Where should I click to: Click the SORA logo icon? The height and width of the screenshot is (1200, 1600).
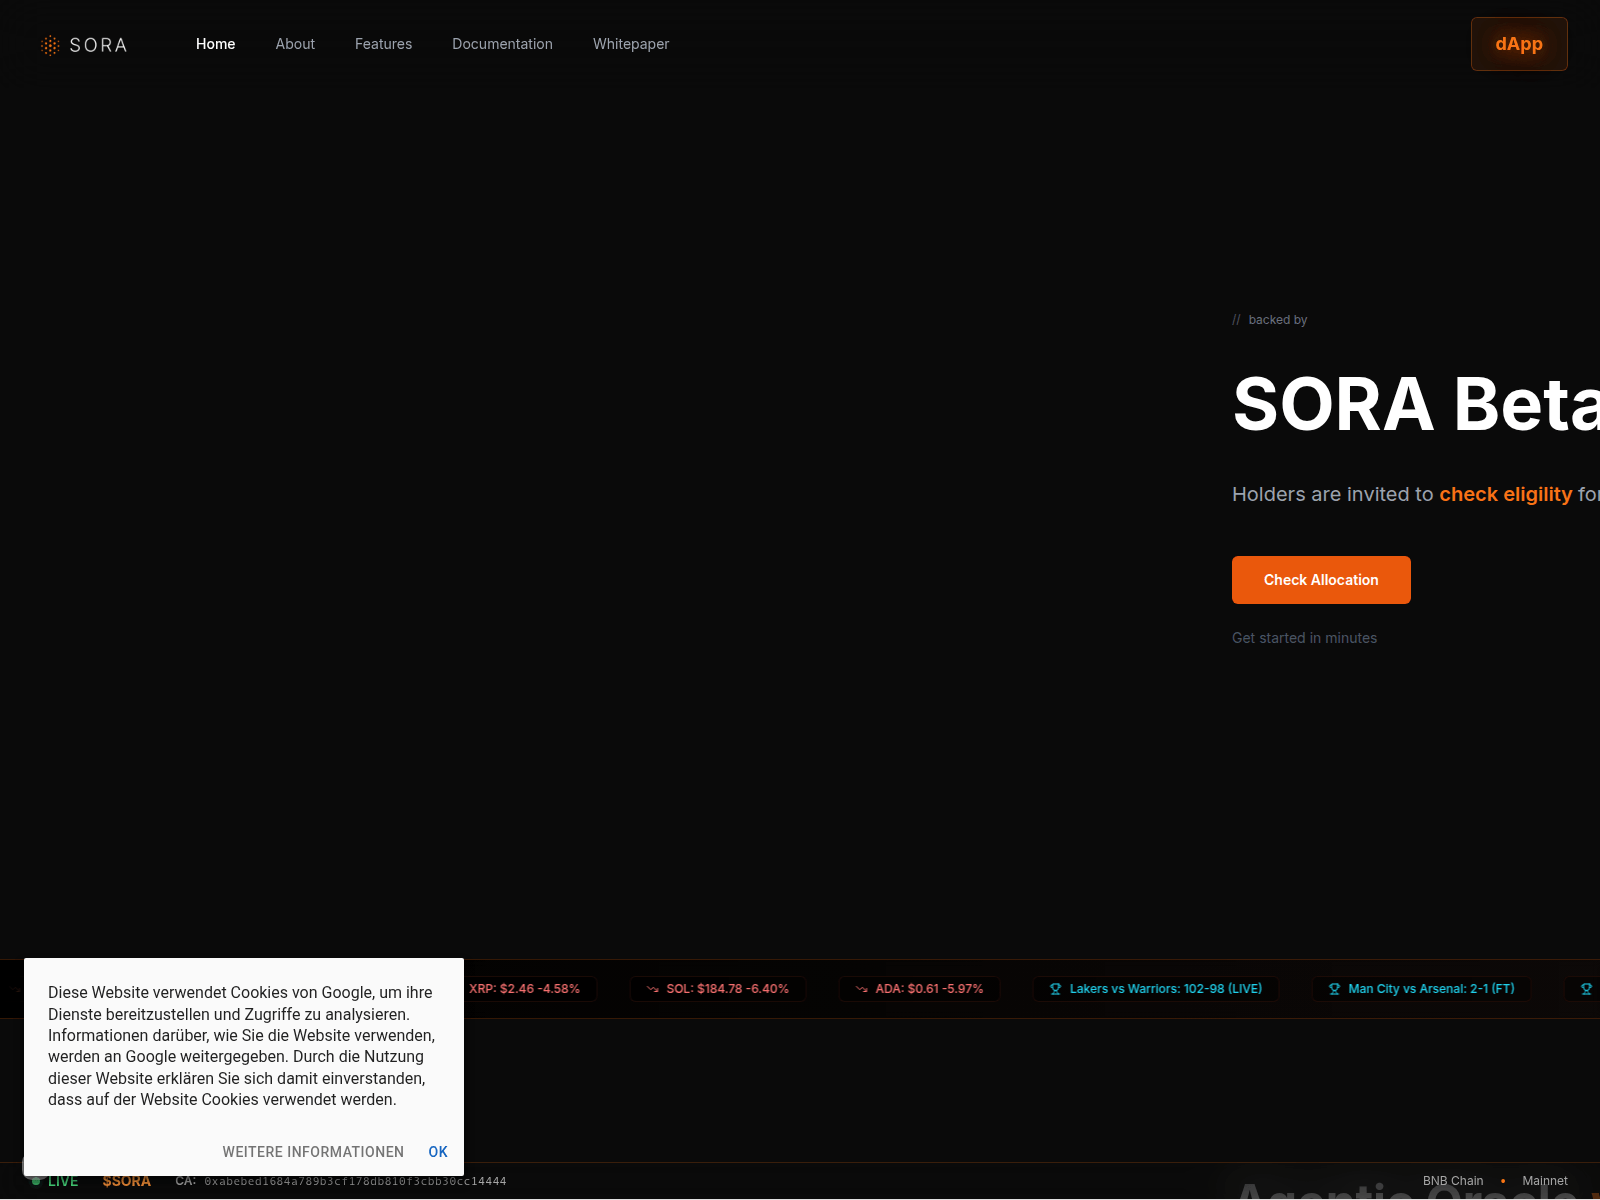pos(50,45)
